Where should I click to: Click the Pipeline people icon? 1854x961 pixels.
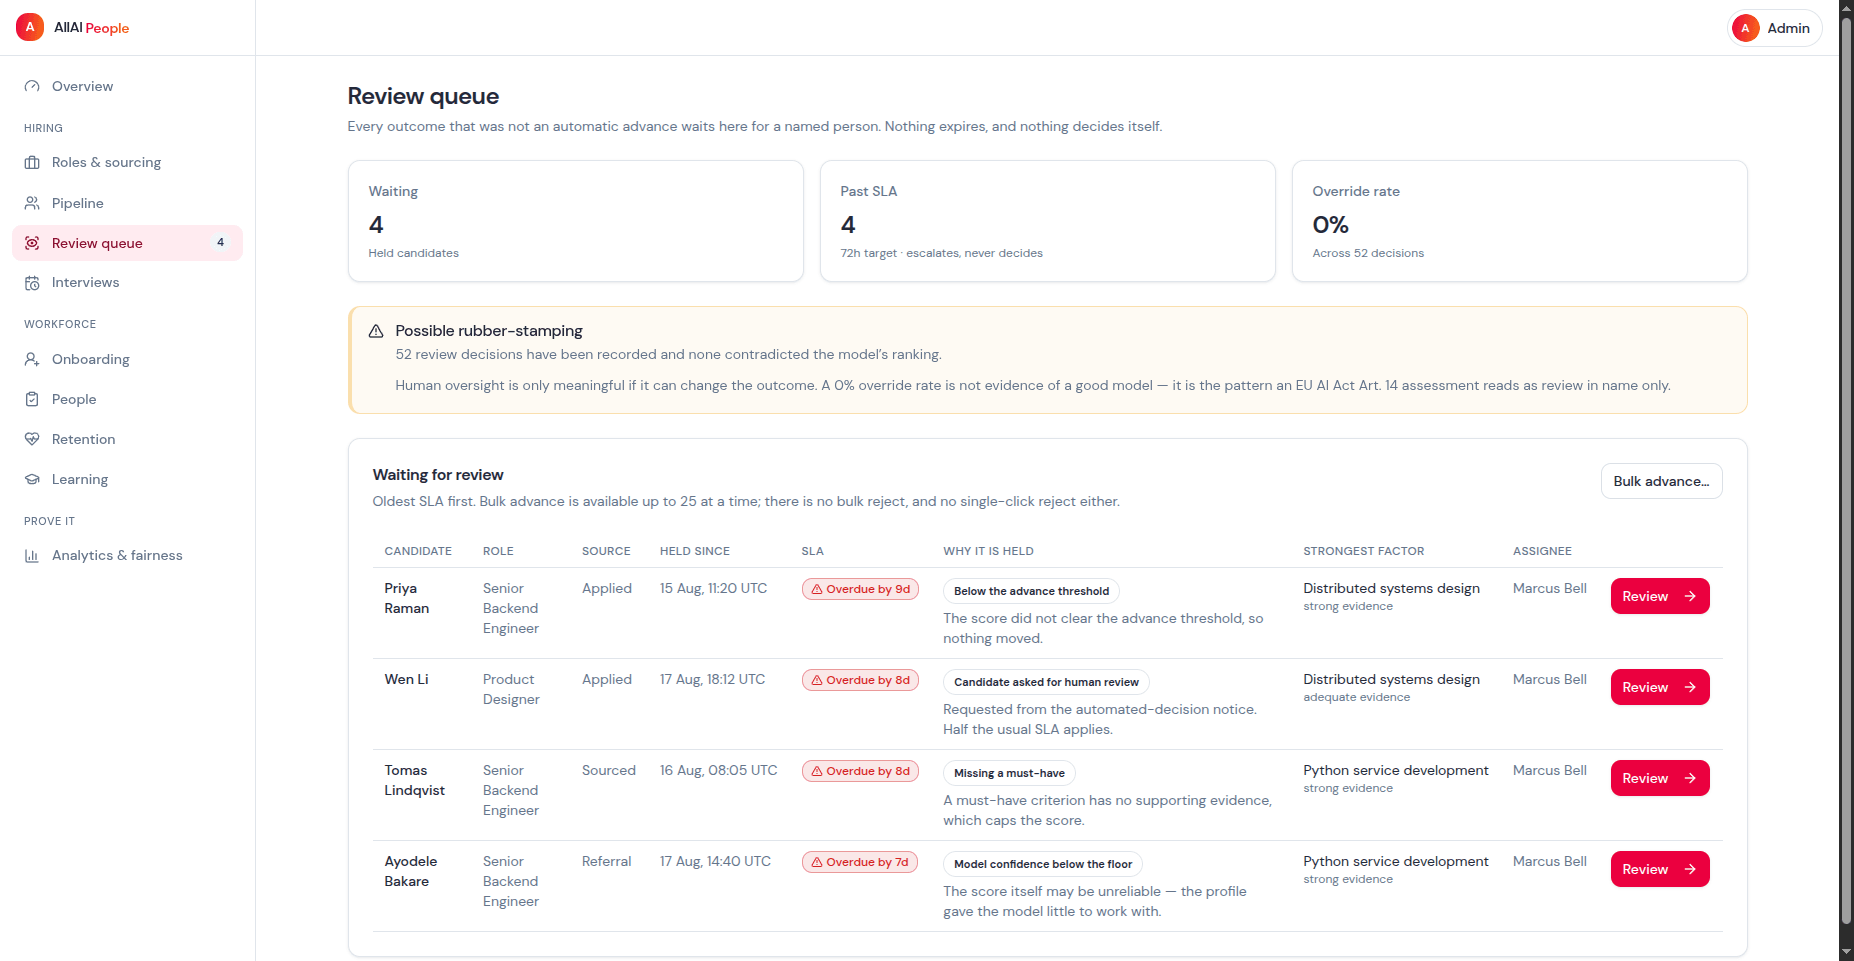click(x=32, y=203)
